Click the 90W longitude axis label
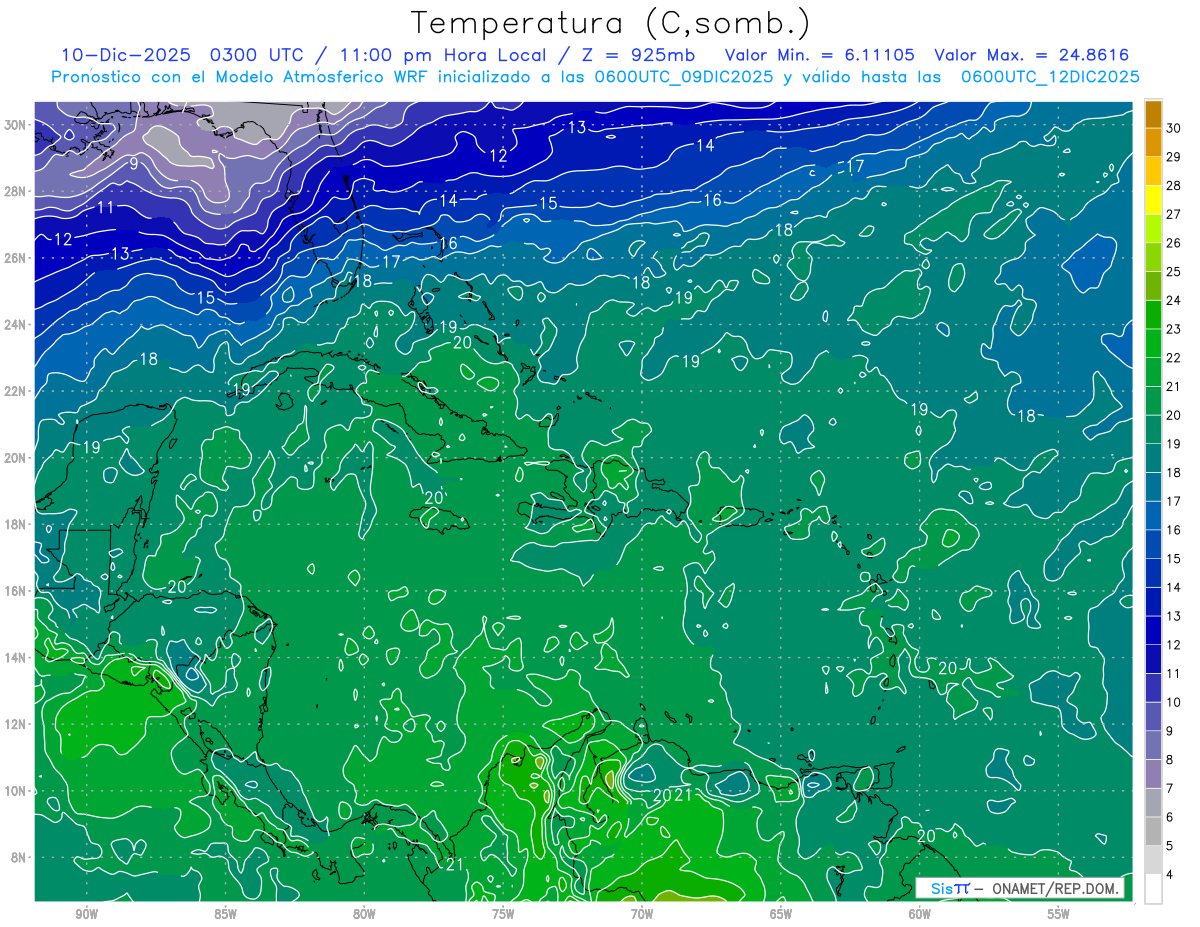Screen dimensions: 1200x927 86,914
